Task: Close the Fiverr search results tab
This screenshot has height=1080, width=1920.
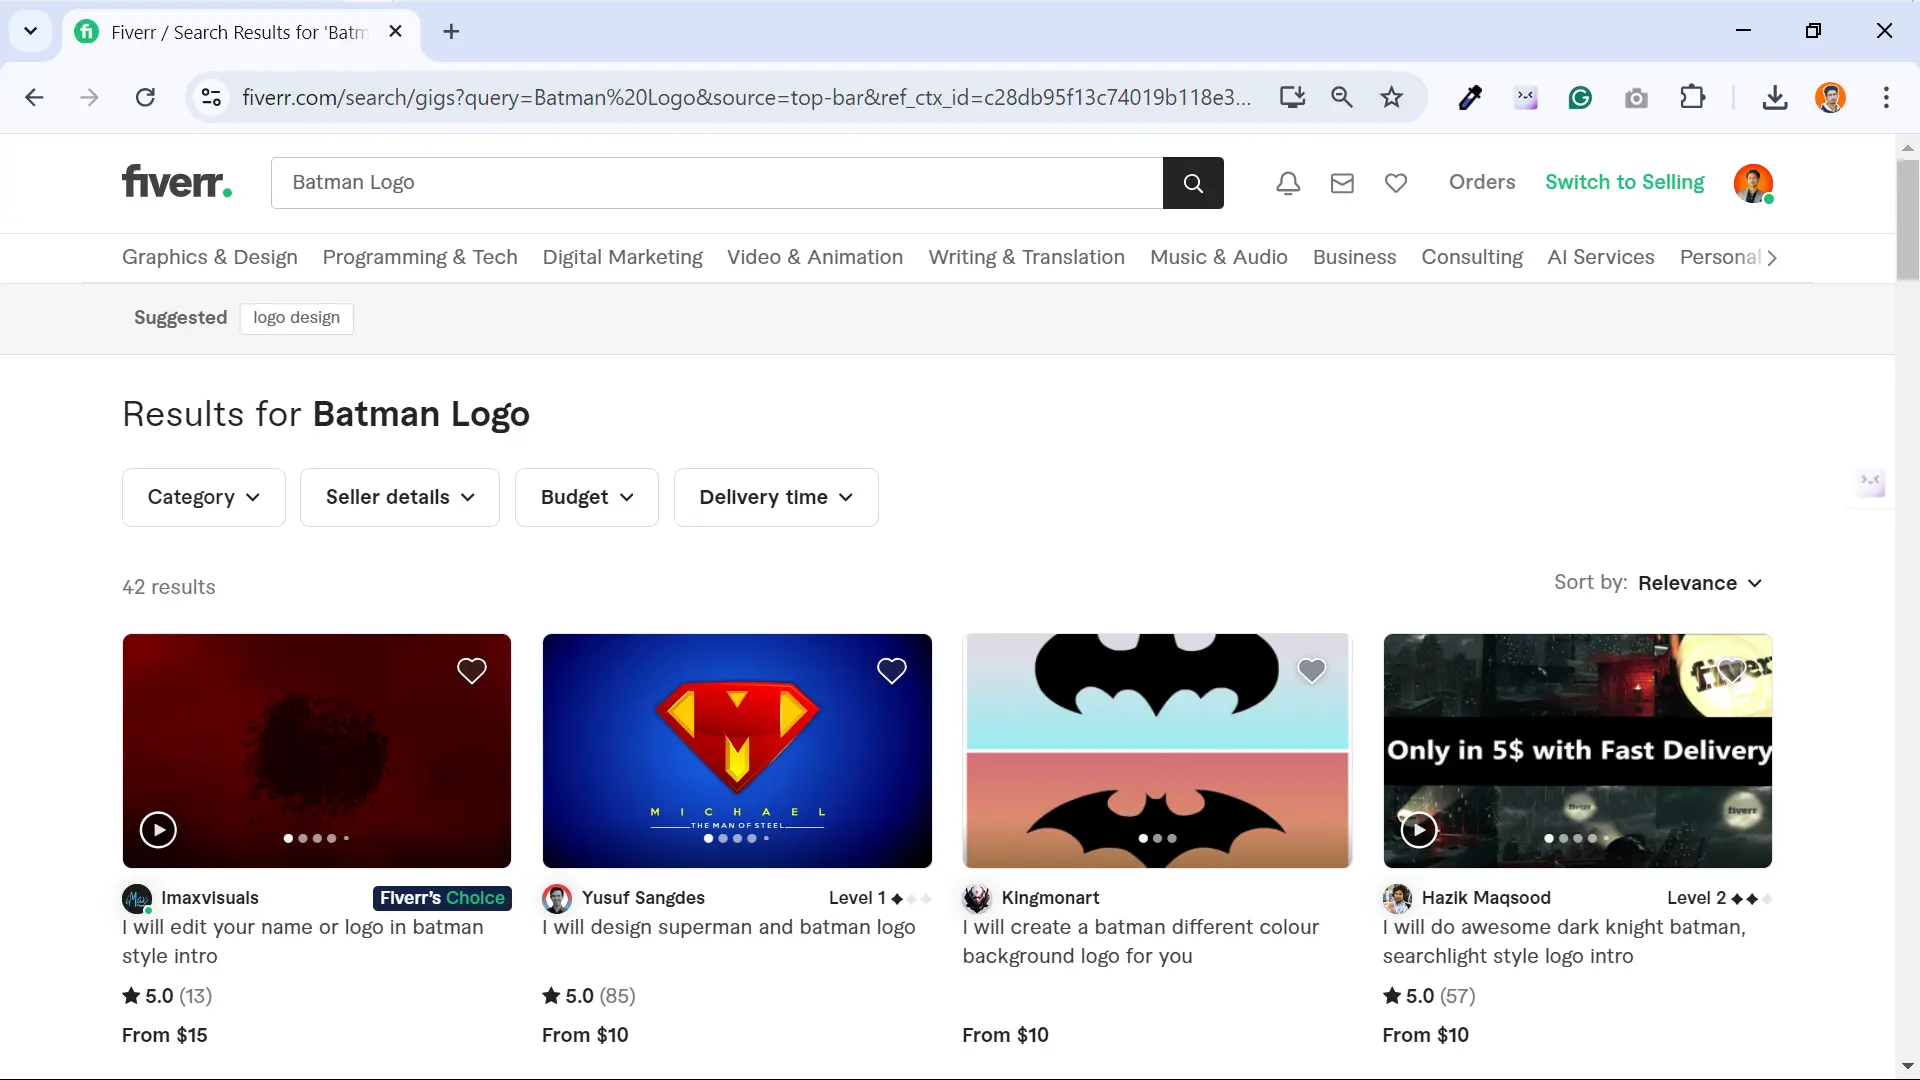Action: (396, 32)
